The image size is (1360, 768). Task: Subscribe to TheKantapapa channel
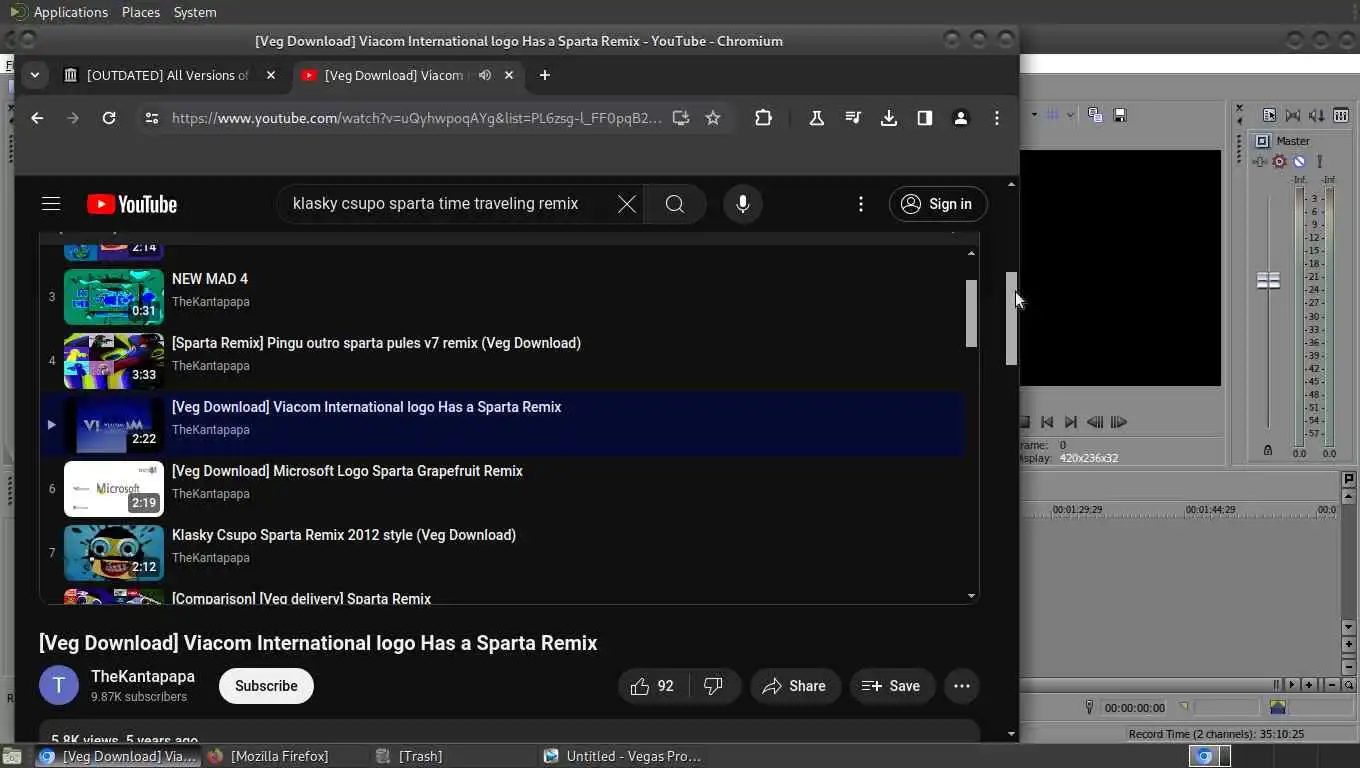[266, 686]
